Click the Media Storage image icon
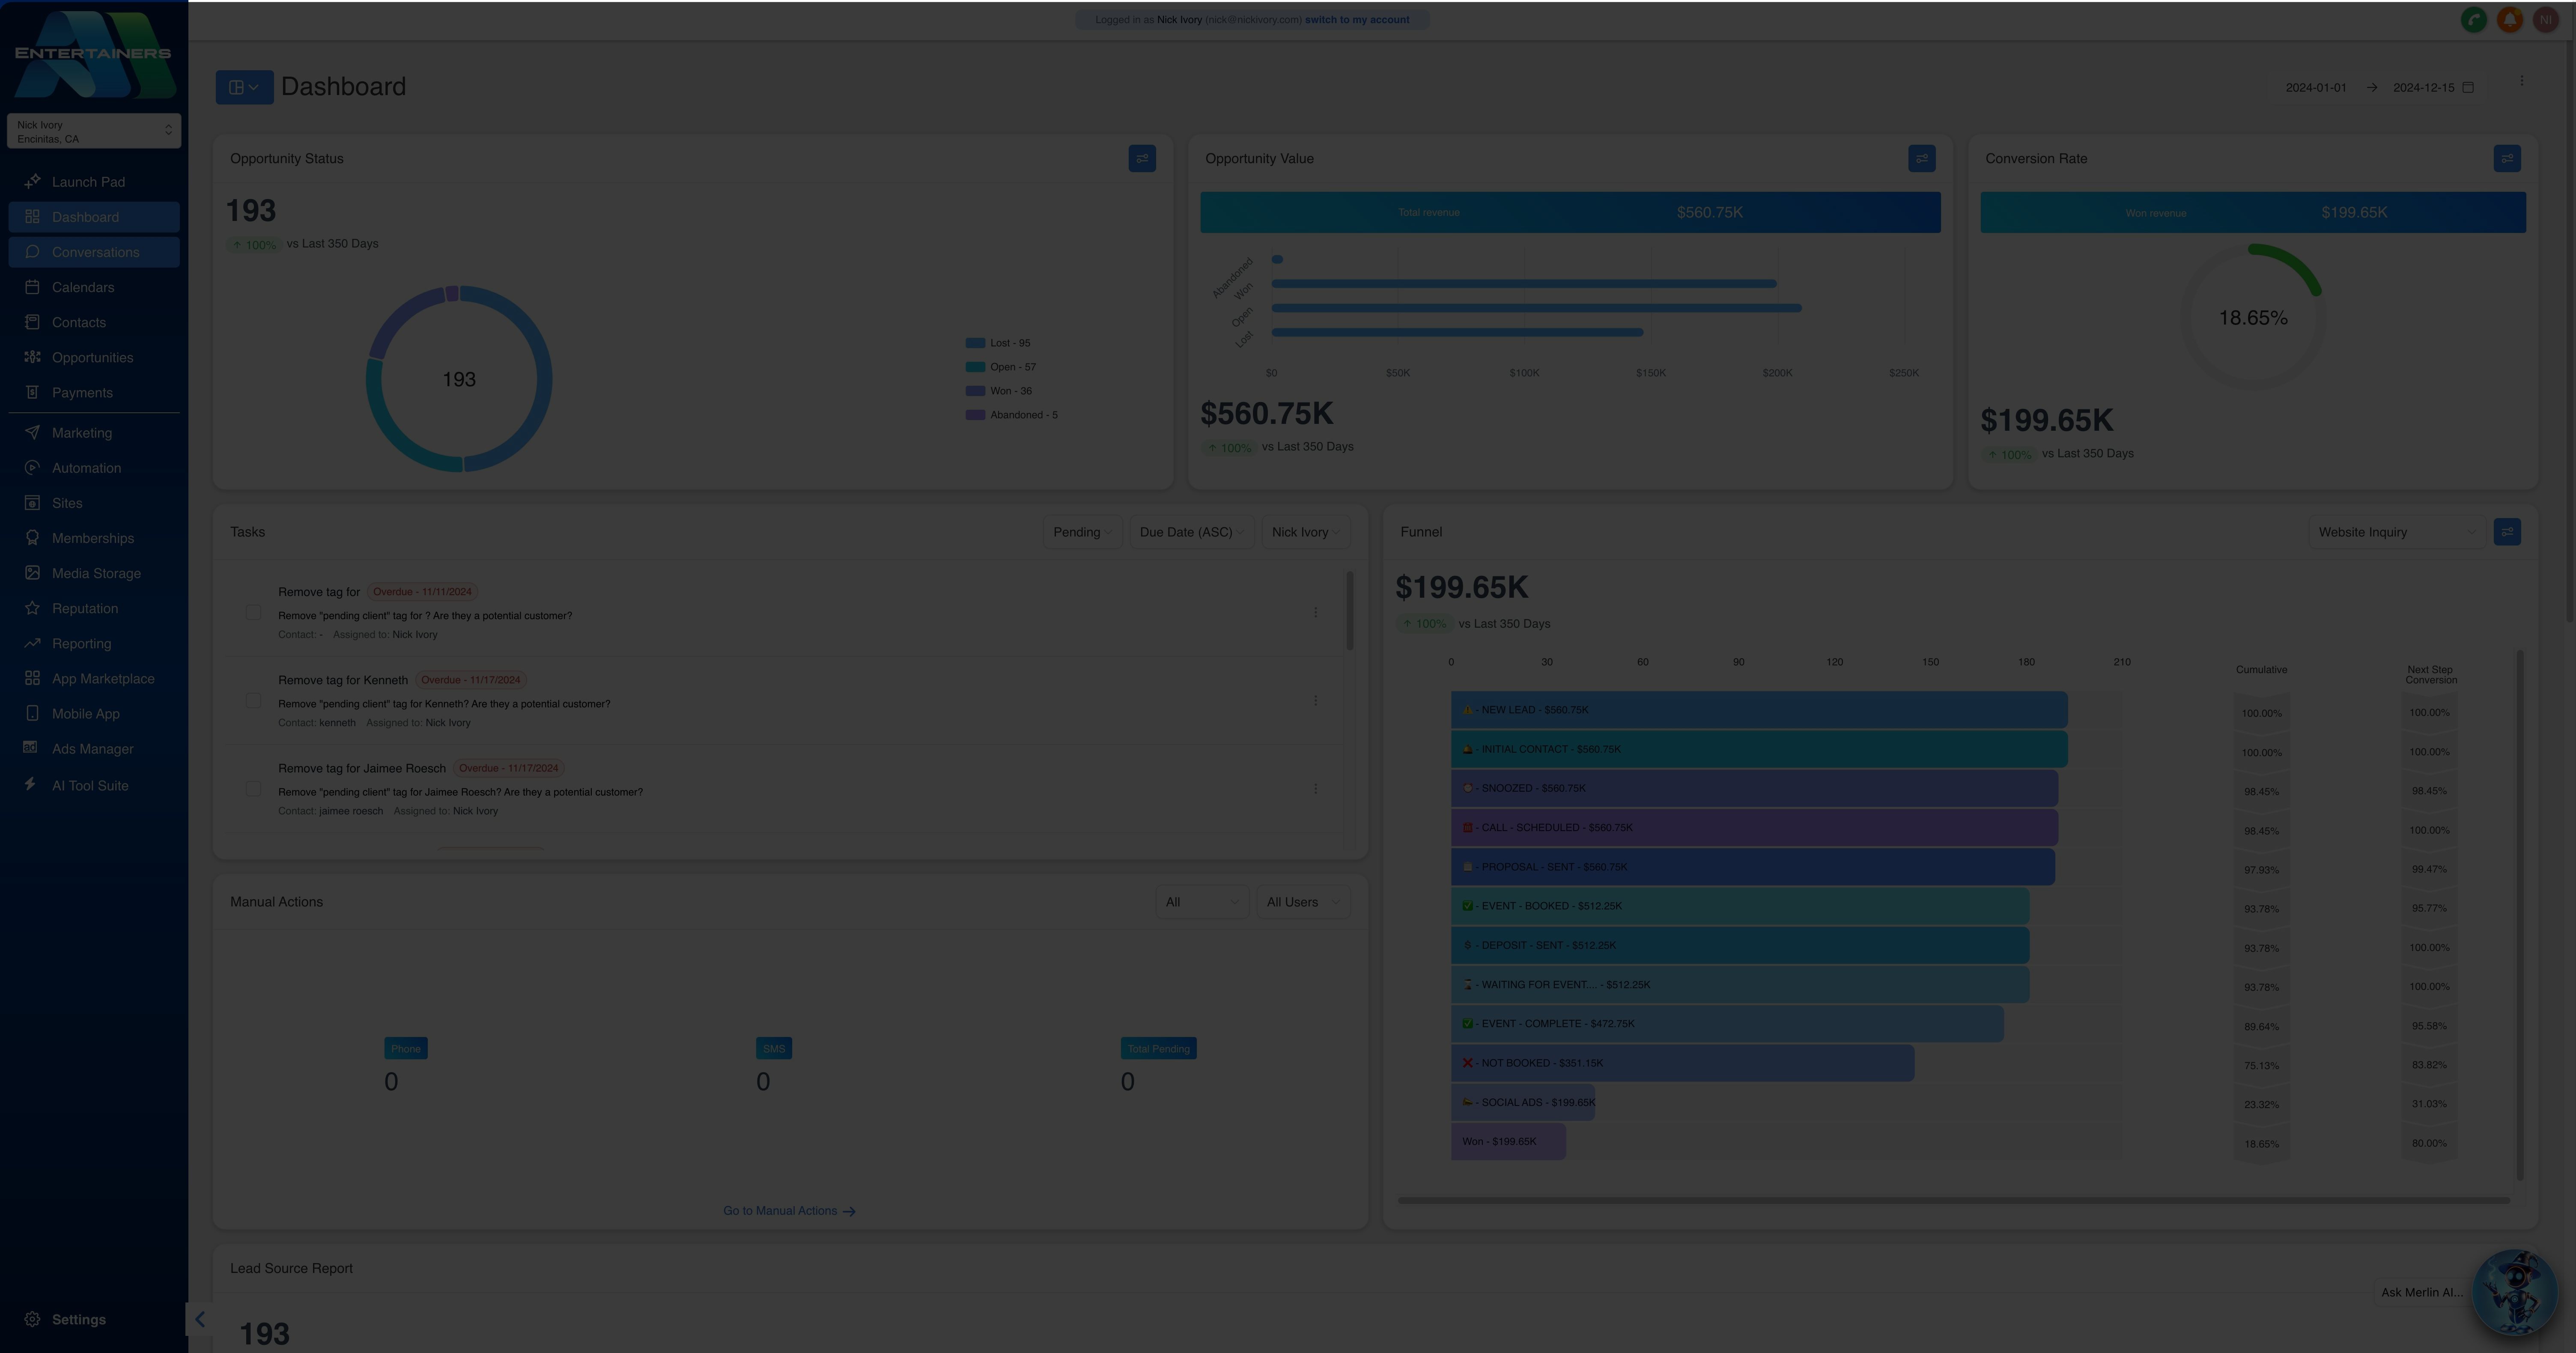This screenshot has width=2576, height=1353. tap(32, 573)
